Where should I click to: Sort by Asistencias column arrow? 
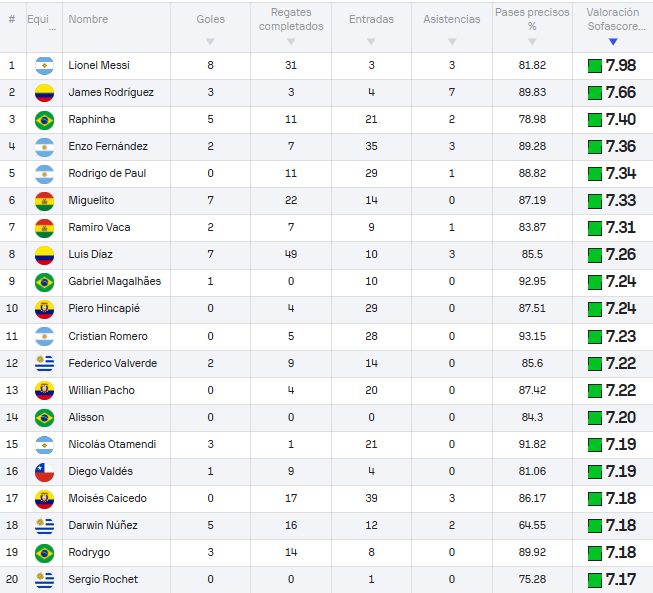point(451,41)
